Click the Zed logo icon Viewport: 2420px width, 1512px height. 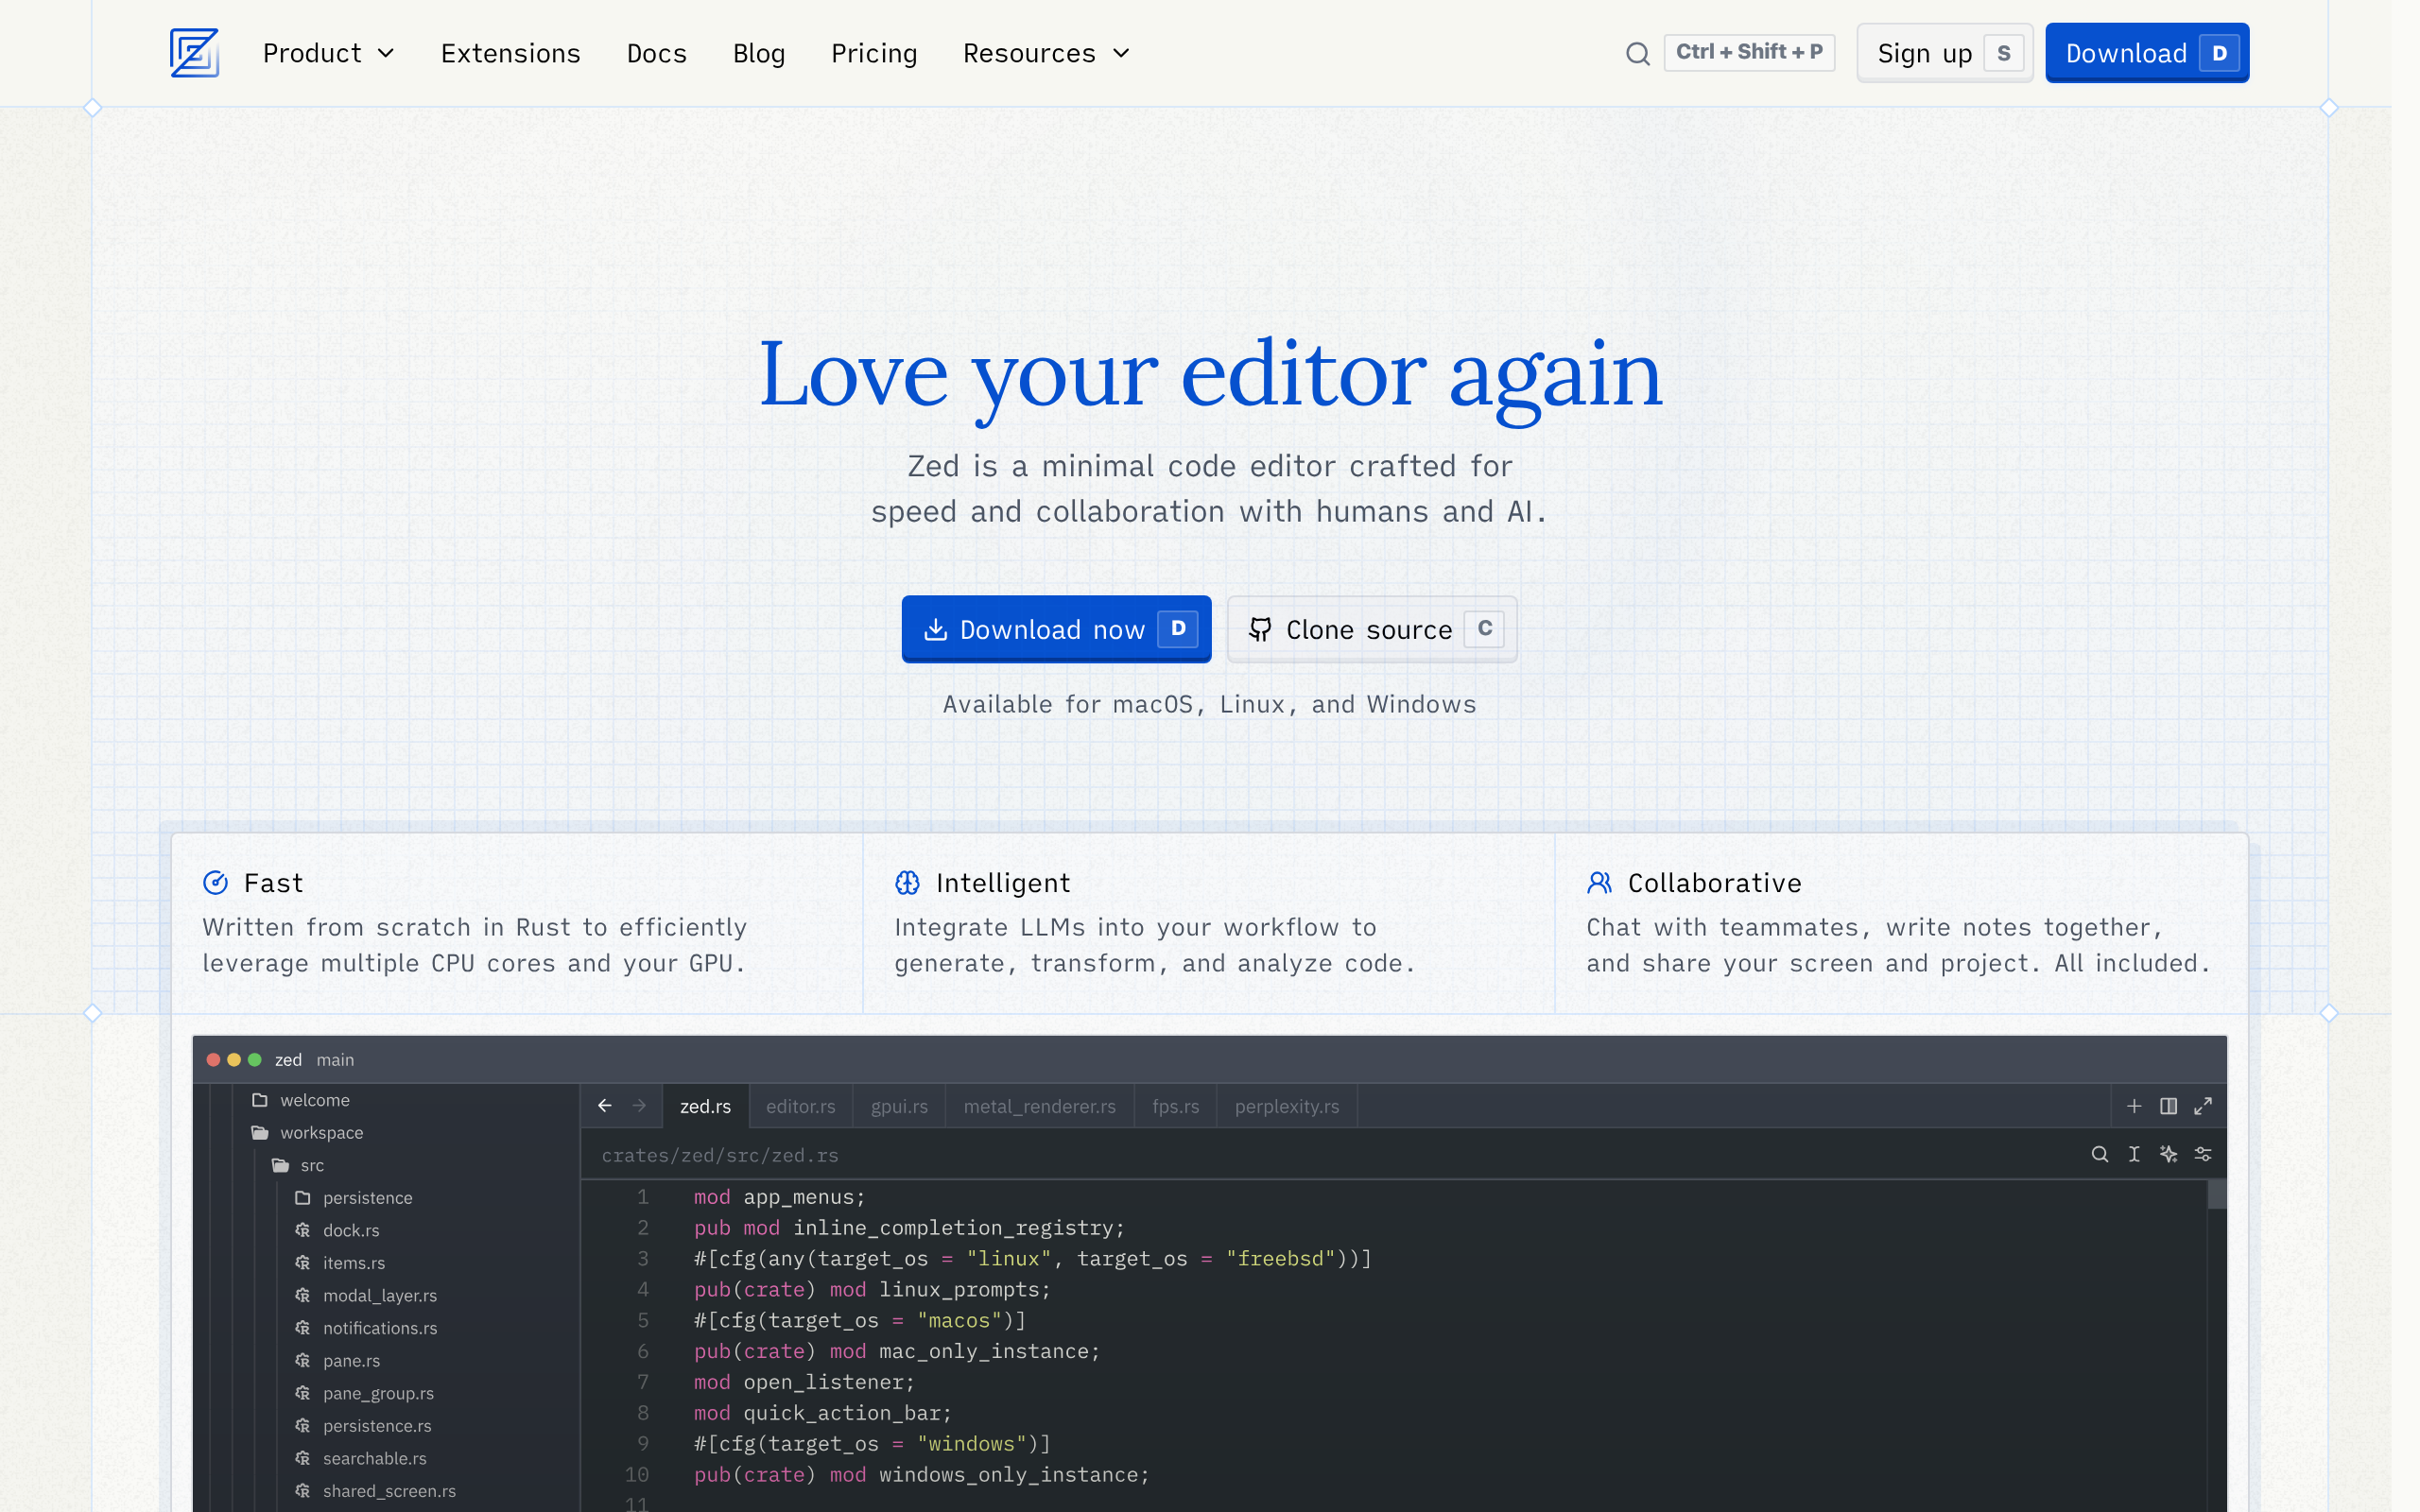(x=194, y=53)
